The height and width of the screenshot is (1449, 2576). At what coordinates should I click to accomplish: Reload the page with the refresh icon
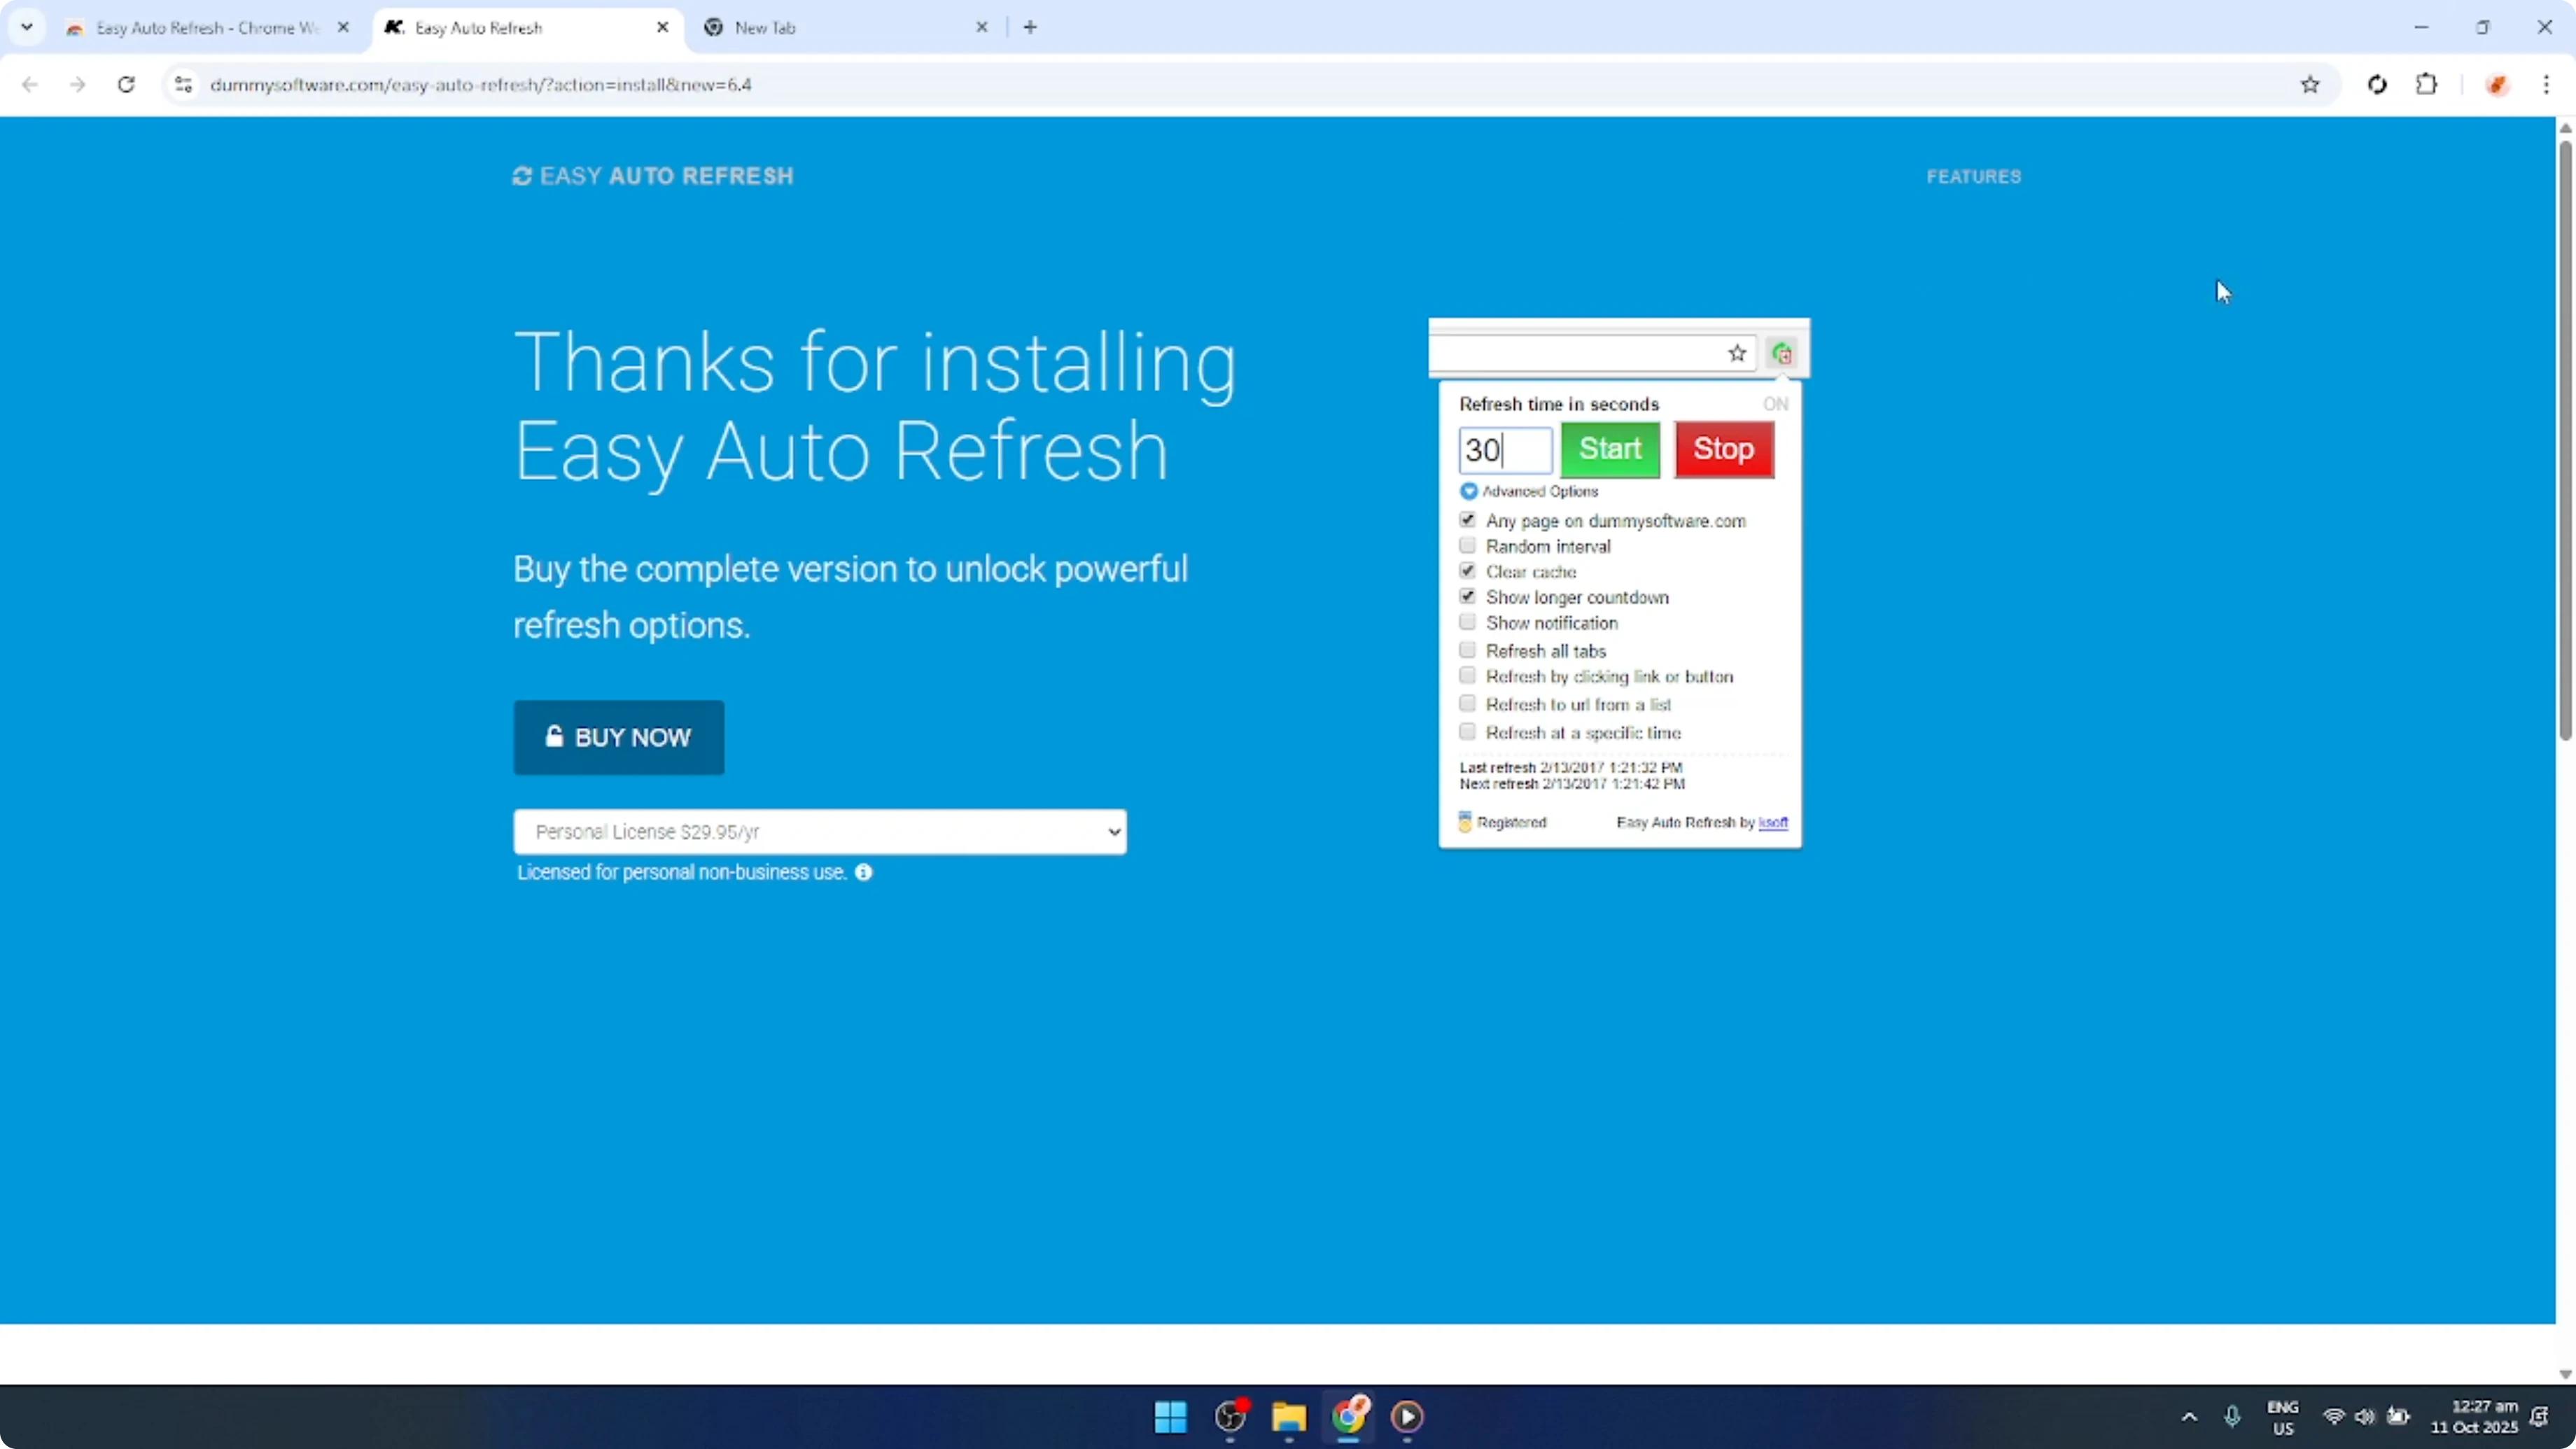pyautogui.click(x=126, y=85)
